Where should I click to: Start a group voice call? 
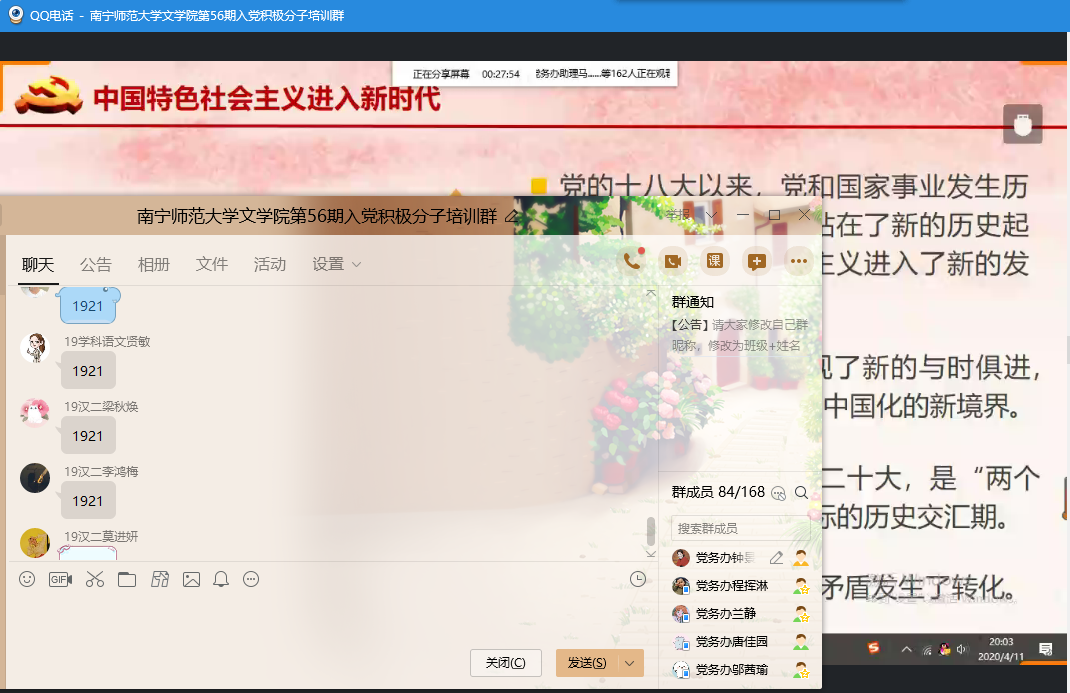point(632,261)
